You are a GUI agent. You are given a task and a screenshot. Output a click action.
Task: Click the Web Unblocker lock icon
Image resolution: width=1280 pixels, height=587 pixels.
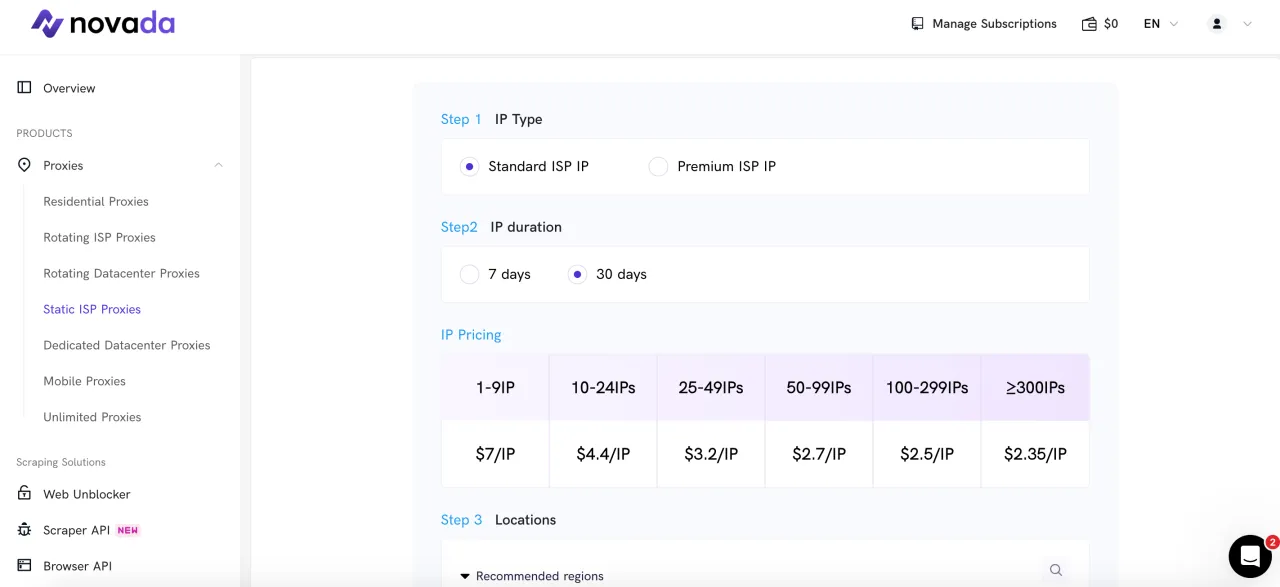click(x=24, y=494)
